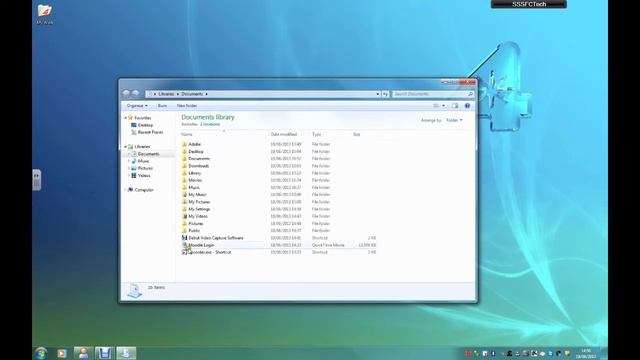This screenshot has width=640, height=360.
Task: Select Desktop under Favorites in the sidebar
Action: (x=145, y=125)
